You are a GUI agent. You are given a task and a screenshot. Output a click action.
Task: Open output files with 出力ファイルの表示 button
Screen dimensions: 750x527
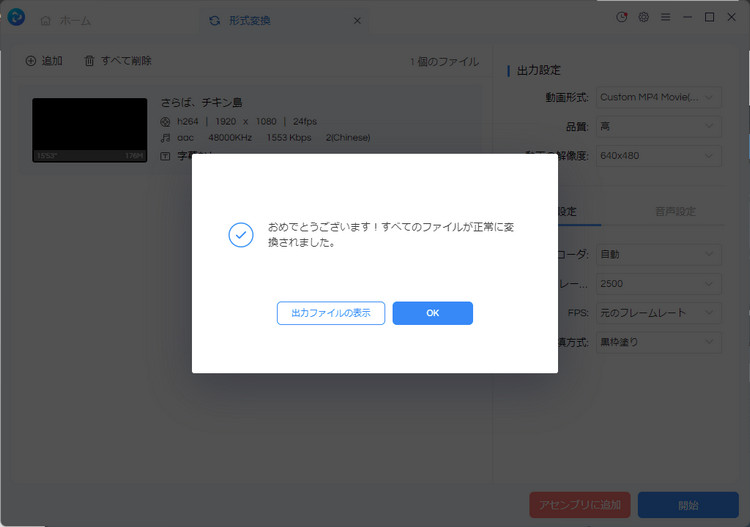pyautogui.click(x=331, y=313)
